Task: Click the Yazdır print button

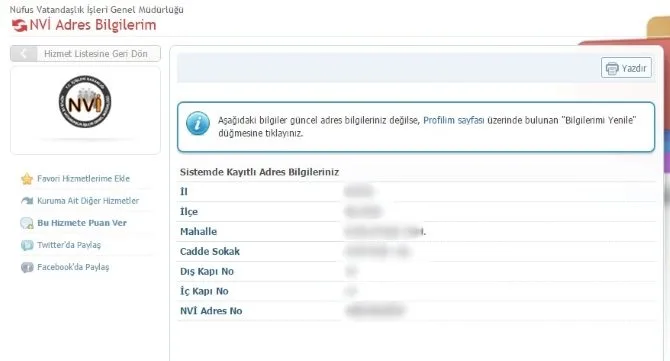Action: pyautogui.click(x=626, y=68)
